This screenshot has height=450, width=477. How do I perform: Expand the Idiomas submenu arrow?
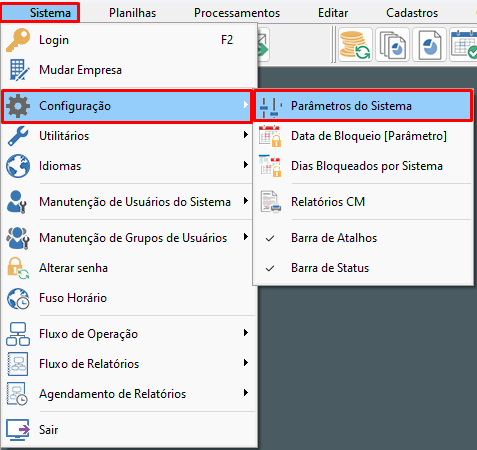click(246, 165)
